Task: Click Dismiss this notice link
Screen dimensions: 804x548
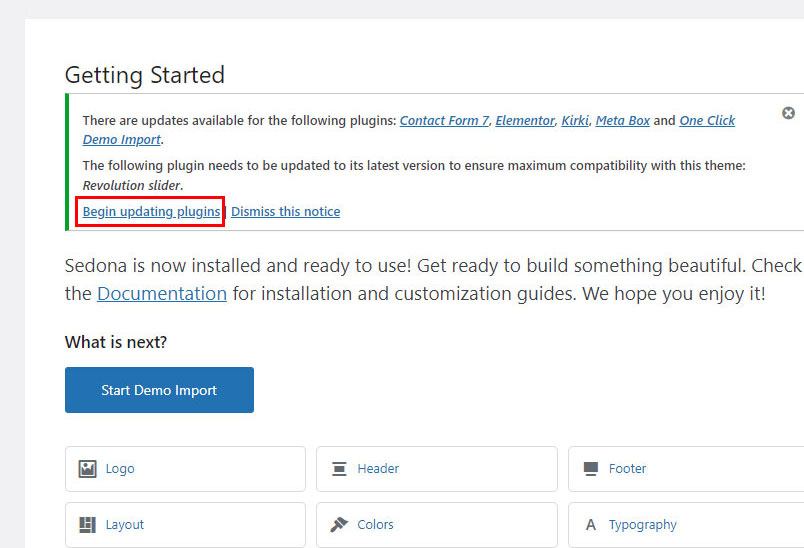Action: point(286,211)
